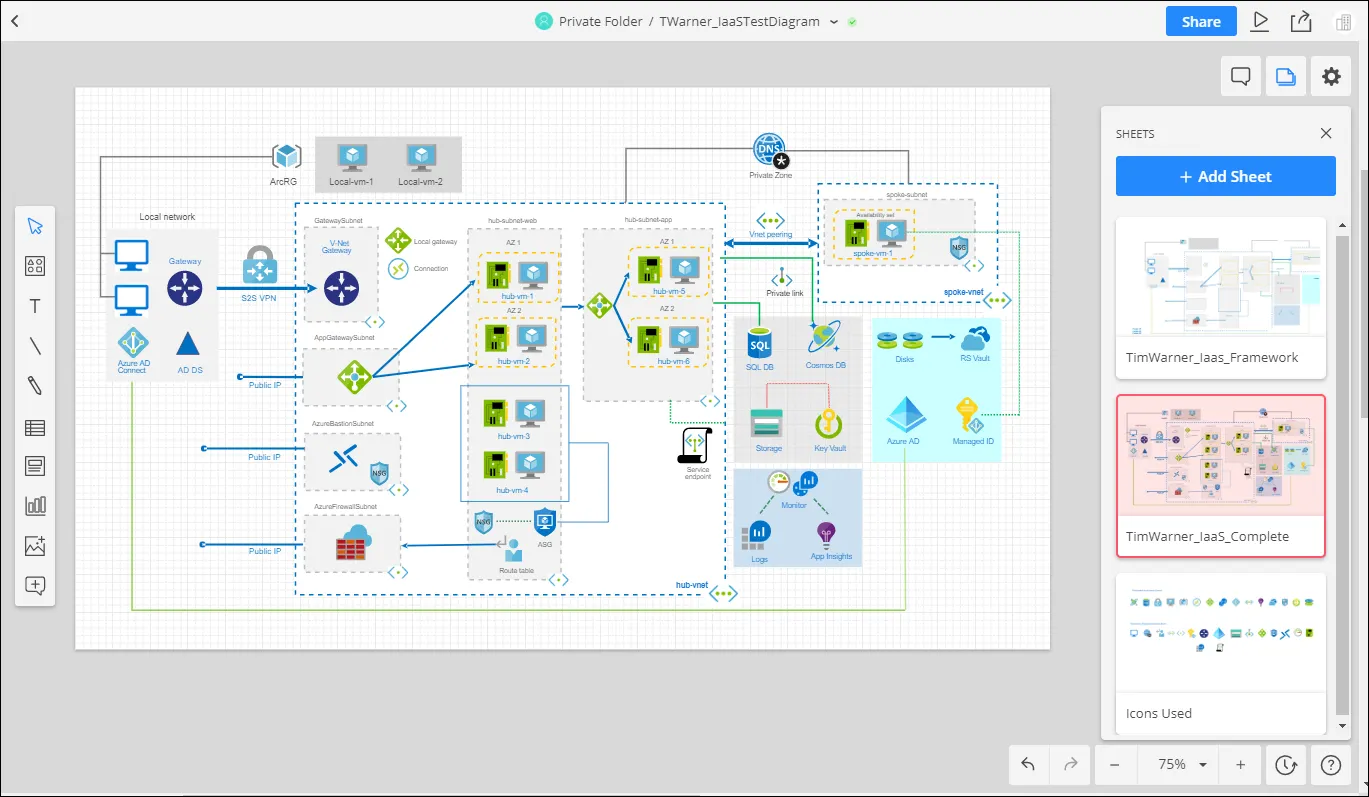Close the Sheets panel
1369x797 pixels.
(x=1326, y=133)
